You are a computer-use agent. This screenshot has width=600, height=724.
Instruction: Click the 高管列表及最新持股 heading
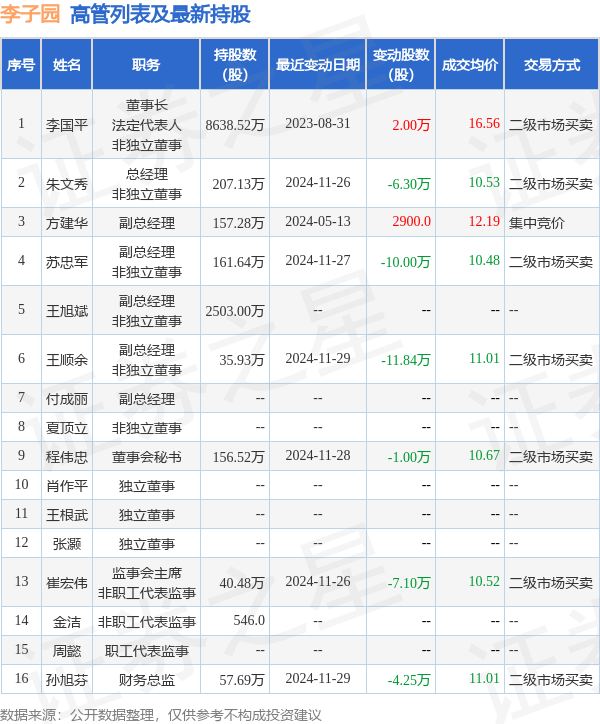point(160,14)
